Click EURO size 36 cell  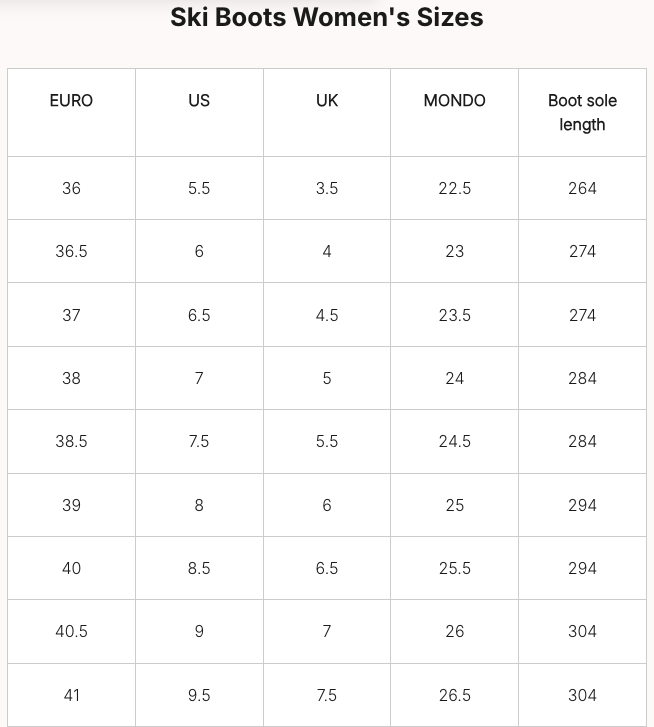pyautogui.click(x=71, y=188)
